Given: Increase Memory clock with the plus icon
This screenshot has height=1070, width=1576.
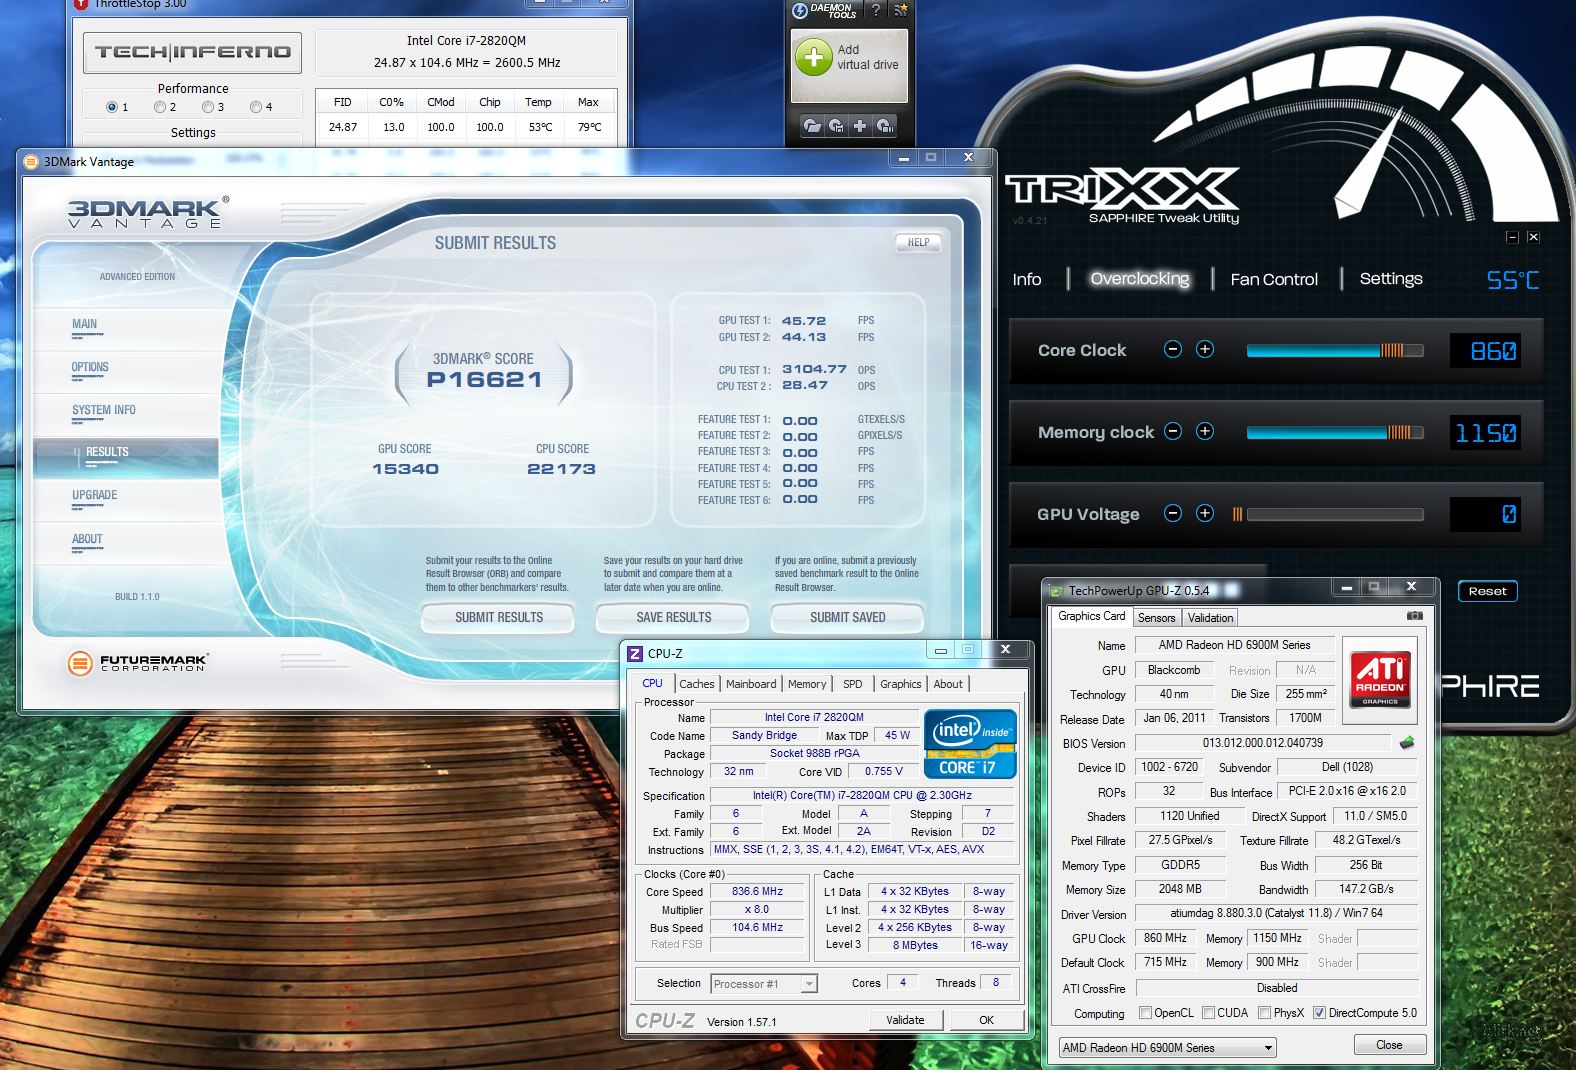Looking at the screenshot, I should click(1205, 431).
